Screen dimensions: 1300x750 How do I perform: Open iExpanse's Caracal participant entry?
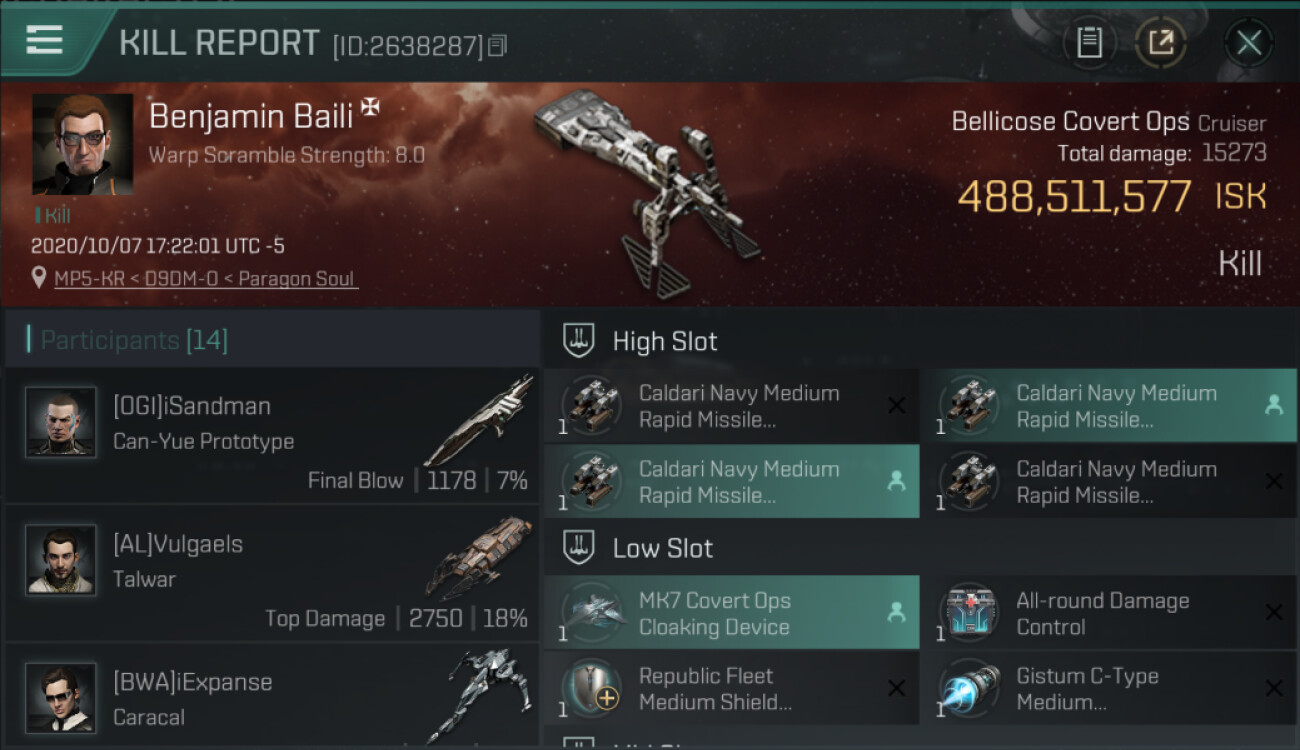click(272, 697)
